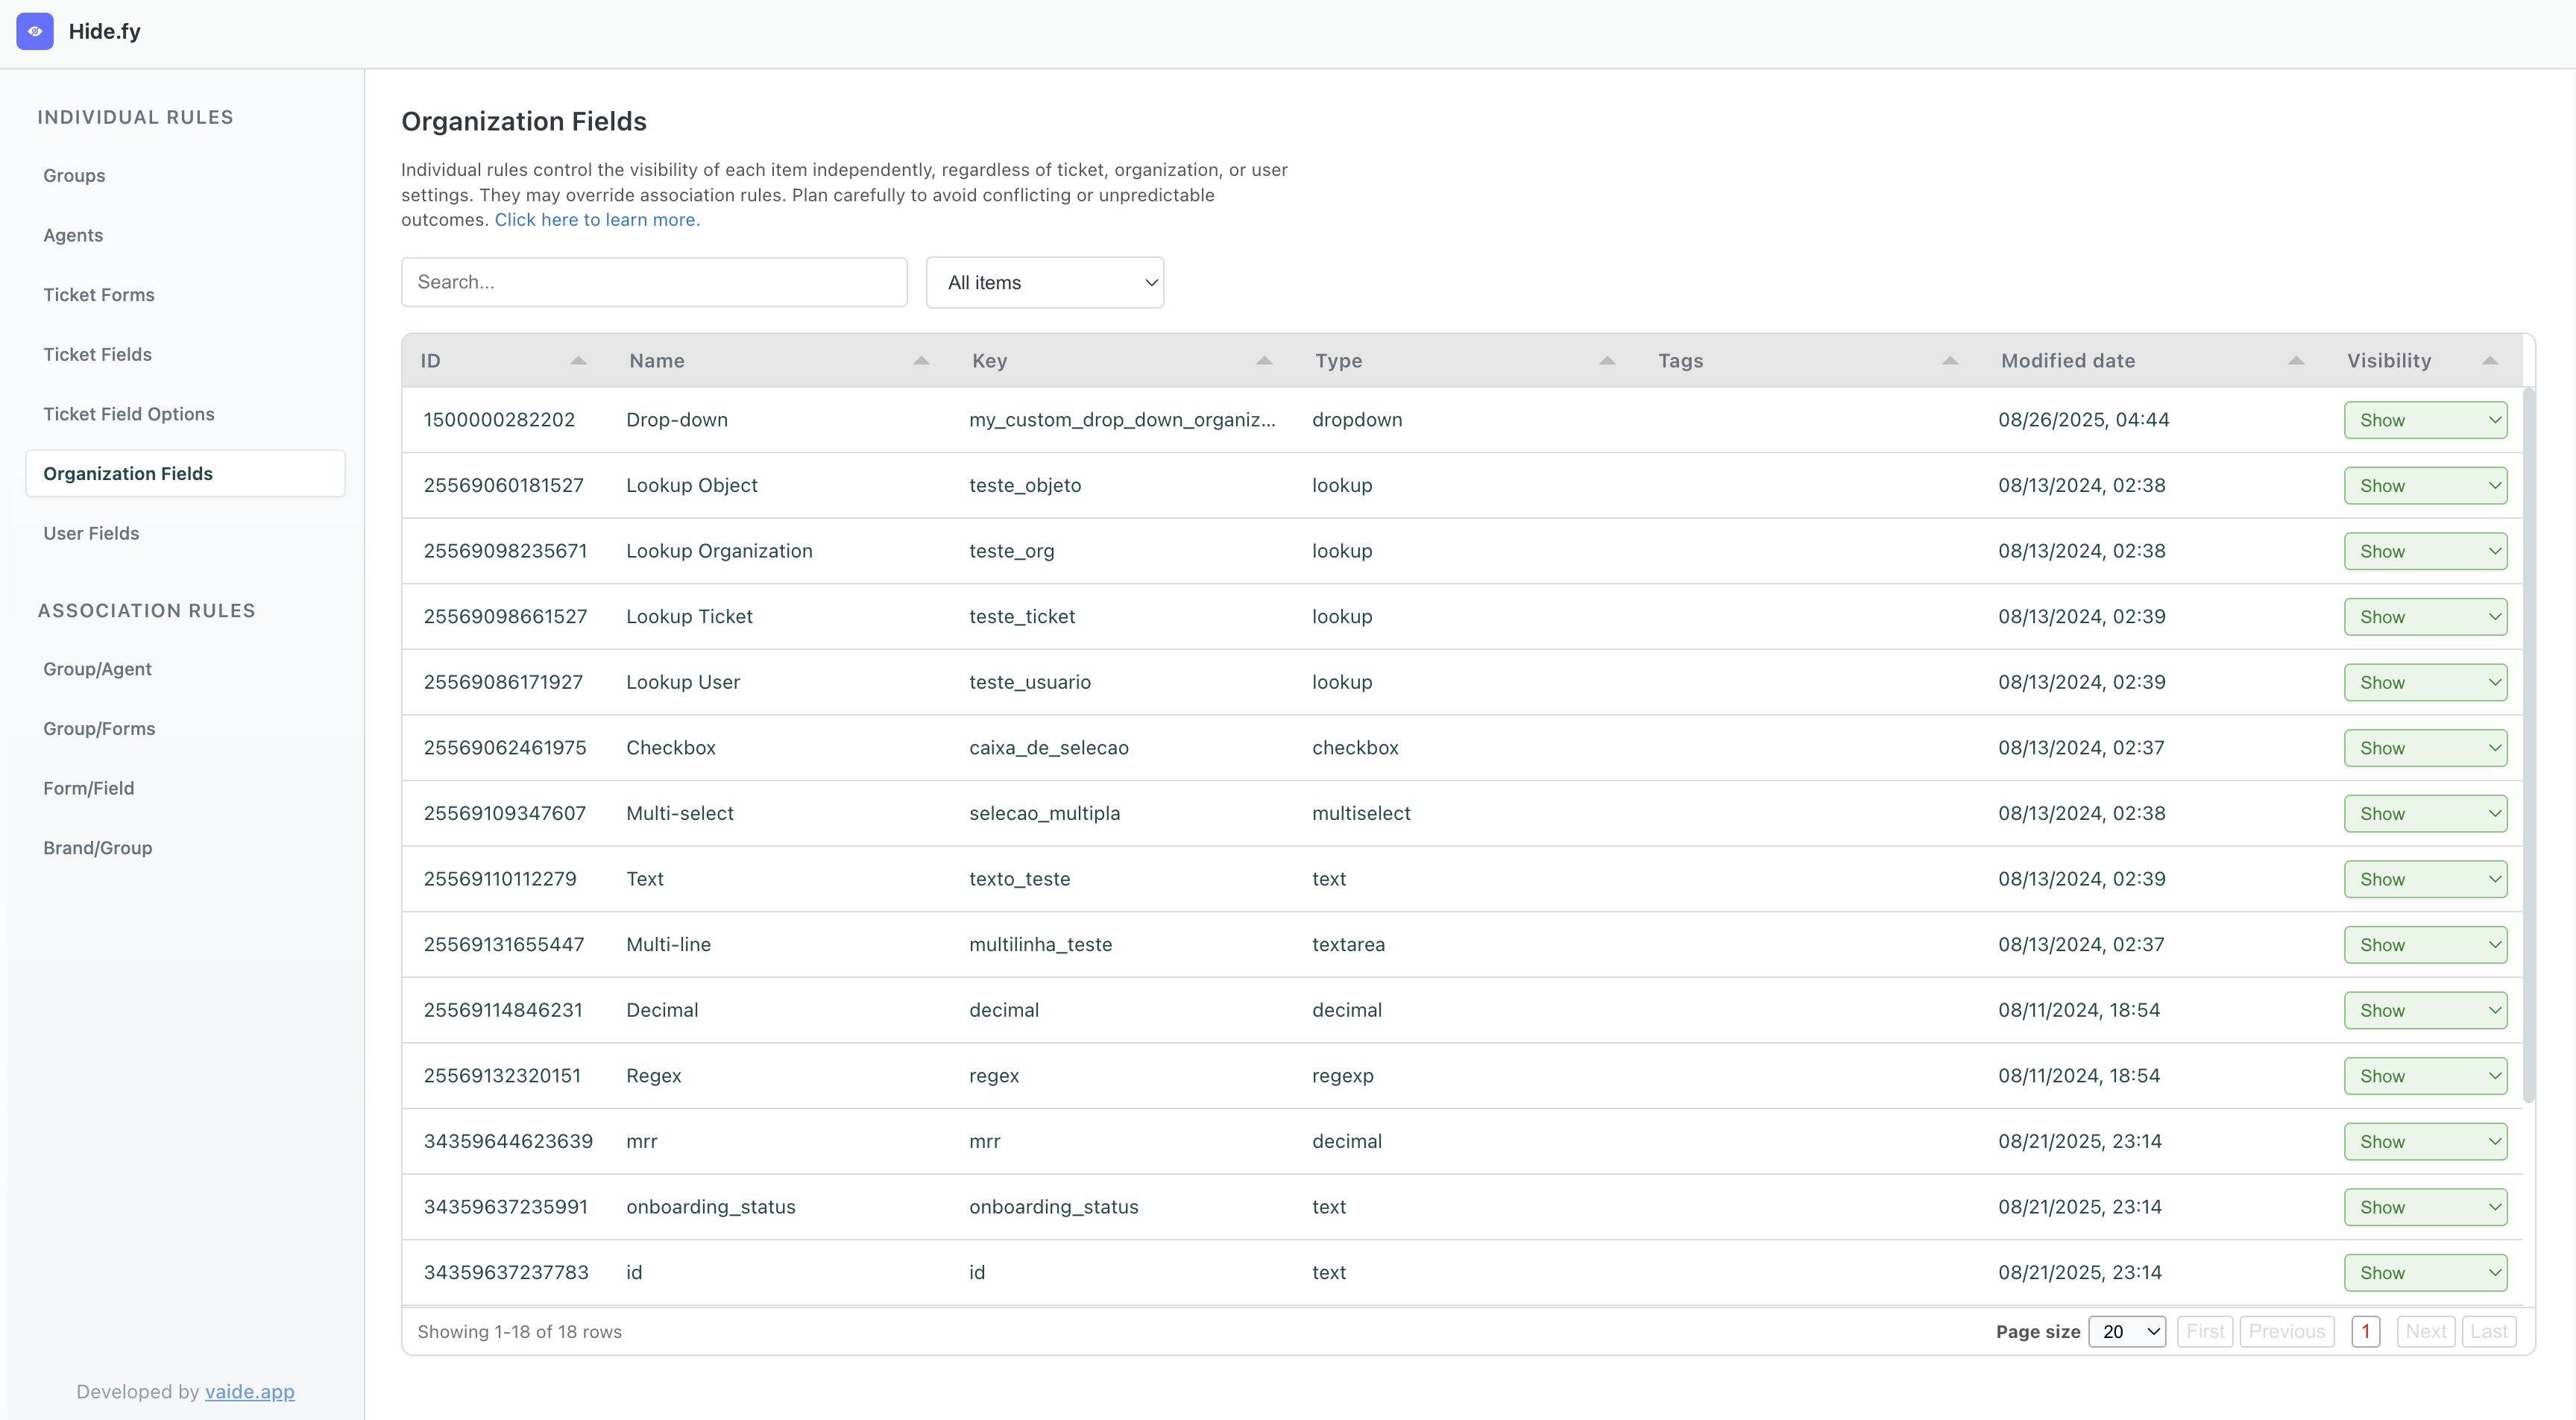Sort by Name column arrow
This screenshot has height=1420, width=2576.
pos(921,361)
